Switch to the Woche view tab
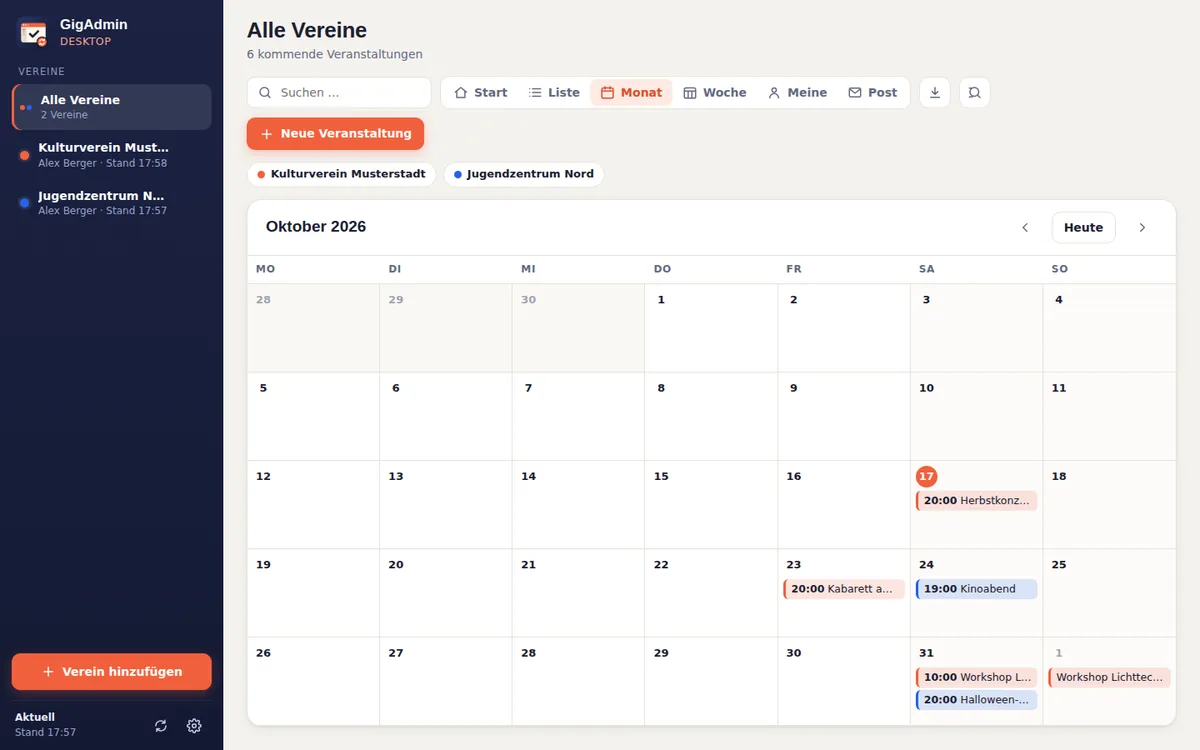Screen dimensions: 1200x750 (715, 92)
